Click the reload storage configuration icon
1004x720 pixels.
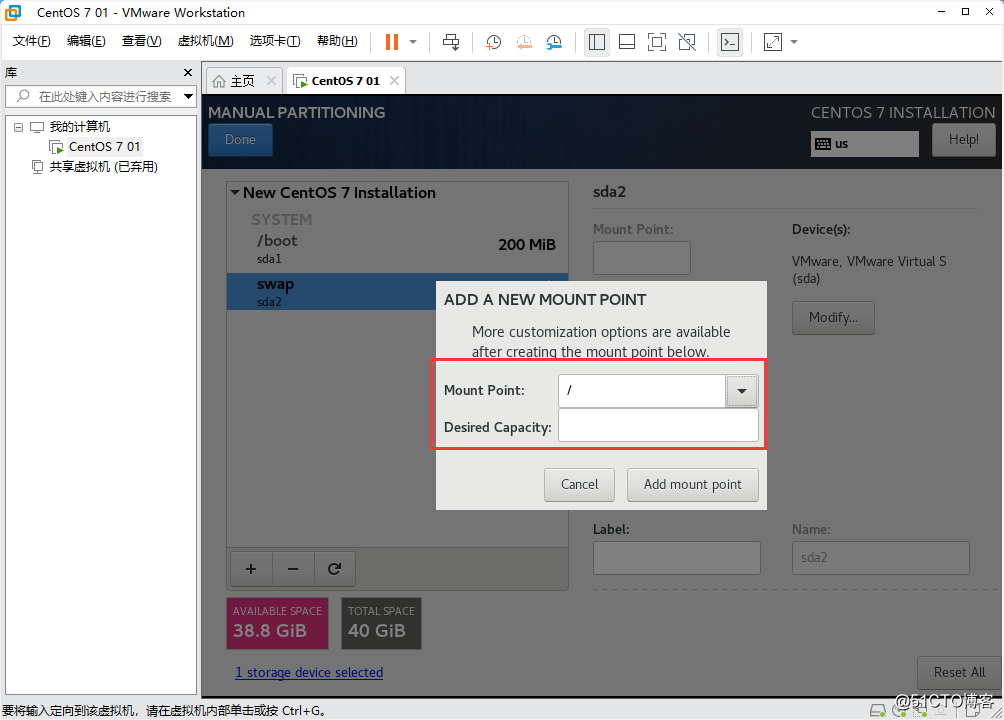click(334, 569)
